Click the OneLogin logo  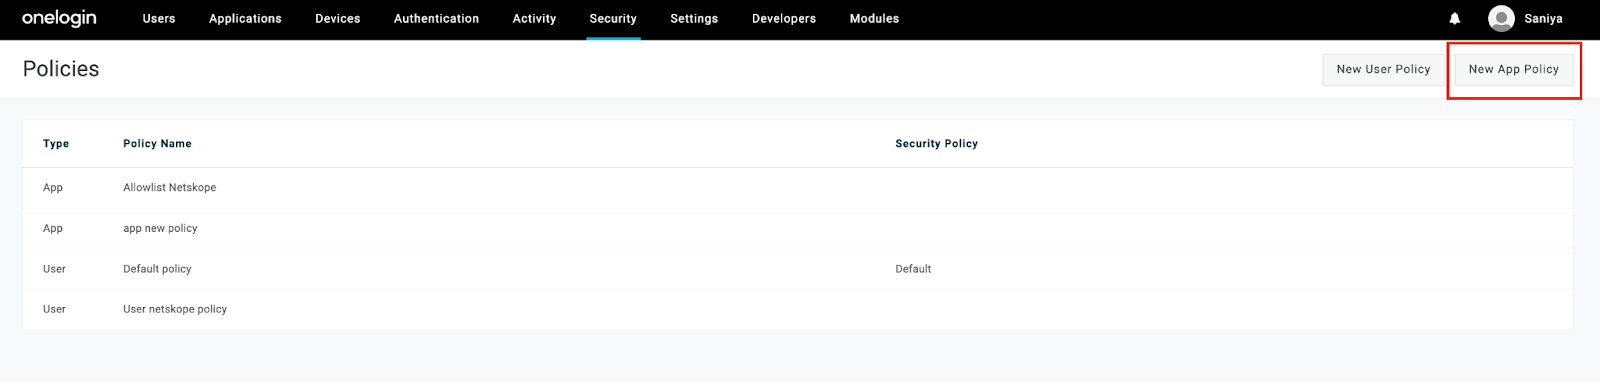59,18
